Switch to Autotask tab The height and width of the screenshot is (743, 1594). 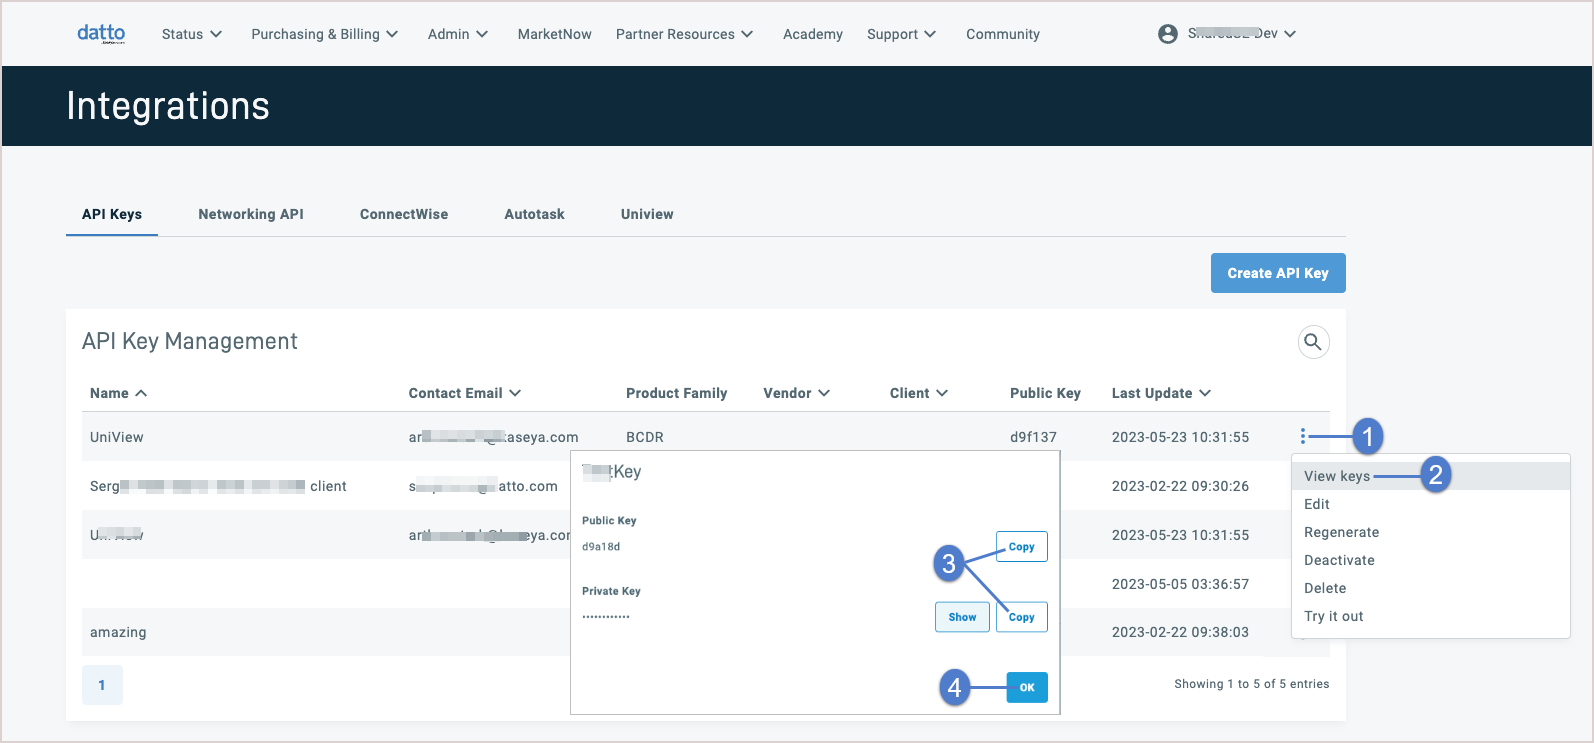click(535, 214)
